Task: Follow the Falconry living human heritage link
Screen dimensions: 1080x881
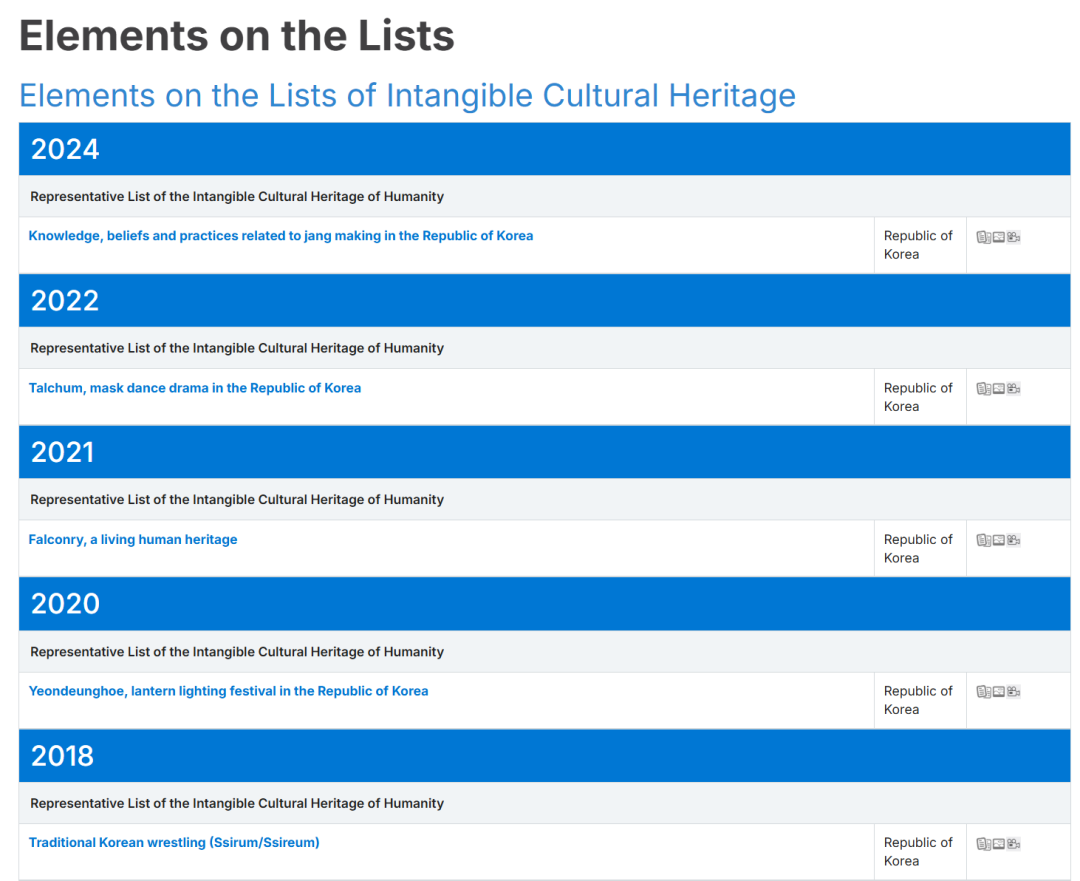Action: click(133, 540)
